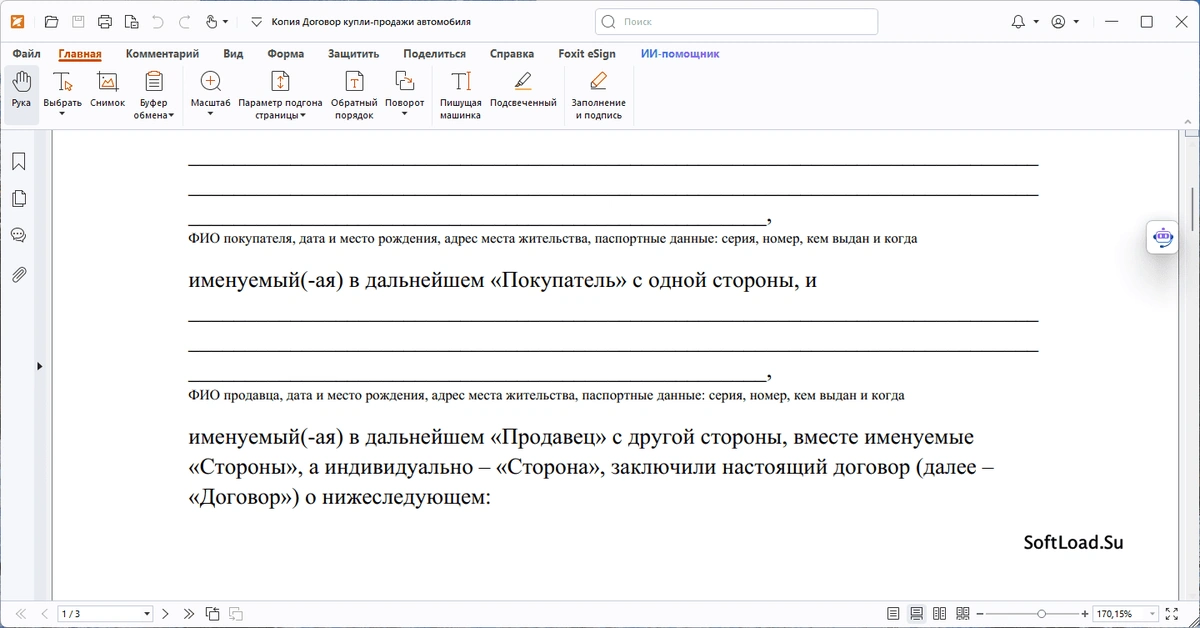Click the Масштаб zoom tool

pyautogui.click(x=210, y=88)
